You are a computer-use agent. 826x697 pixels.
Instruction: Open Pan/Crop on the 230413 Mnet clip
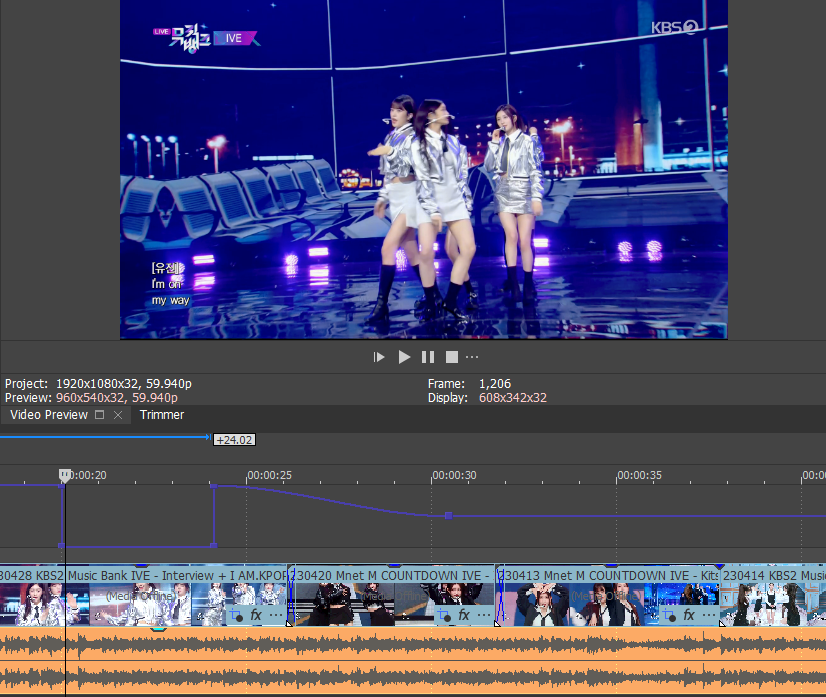point(669,615)
